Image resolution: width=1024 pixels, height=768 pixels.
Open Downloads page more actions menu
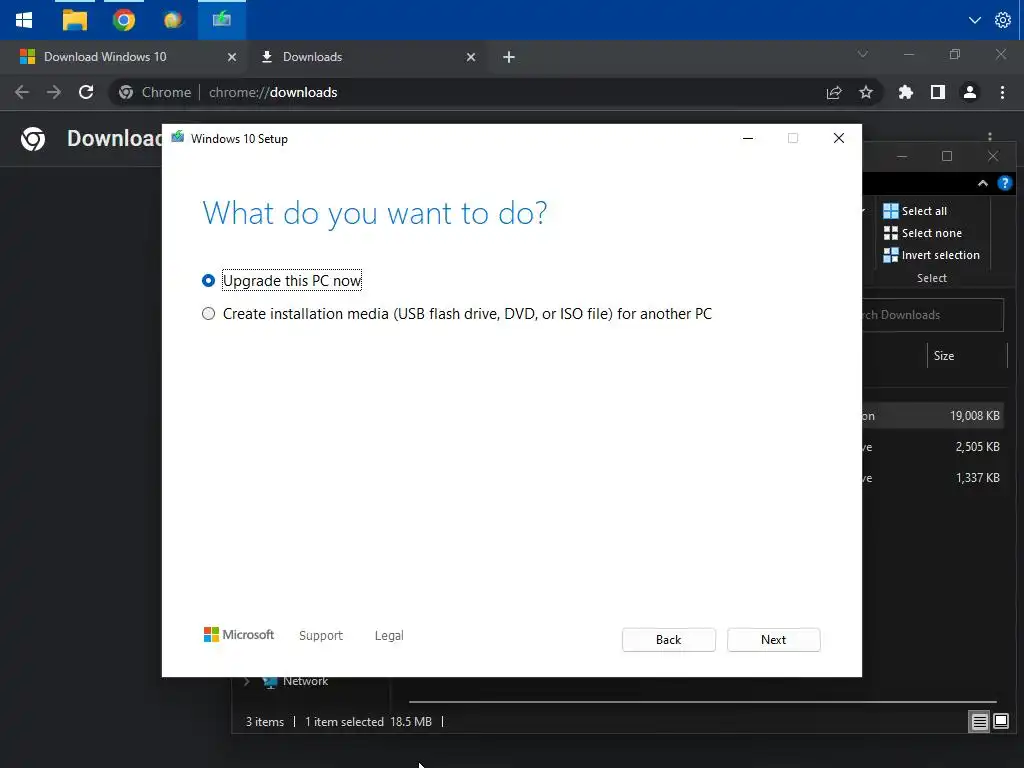coord(990,136)
